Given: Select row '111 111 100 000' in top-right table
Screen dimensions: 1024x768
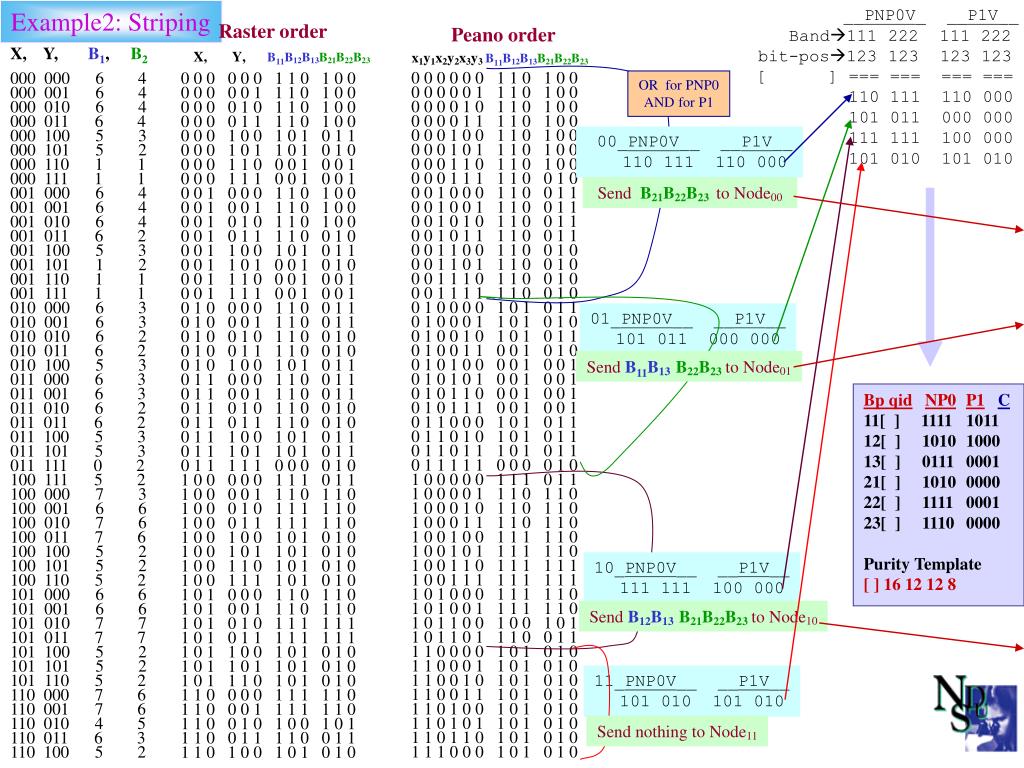Looking at the screenshot, I should coord(931,138).
